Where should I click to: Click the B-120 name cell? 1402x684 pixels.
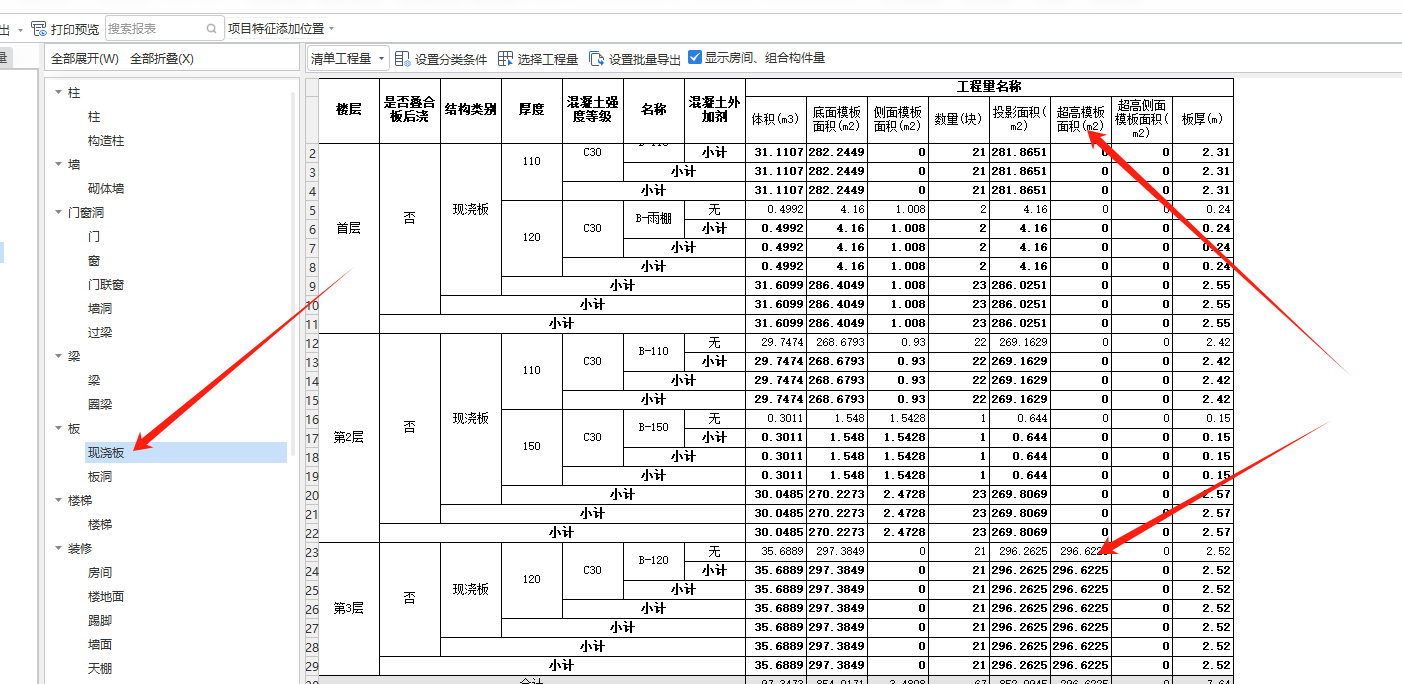click(654, 560)
